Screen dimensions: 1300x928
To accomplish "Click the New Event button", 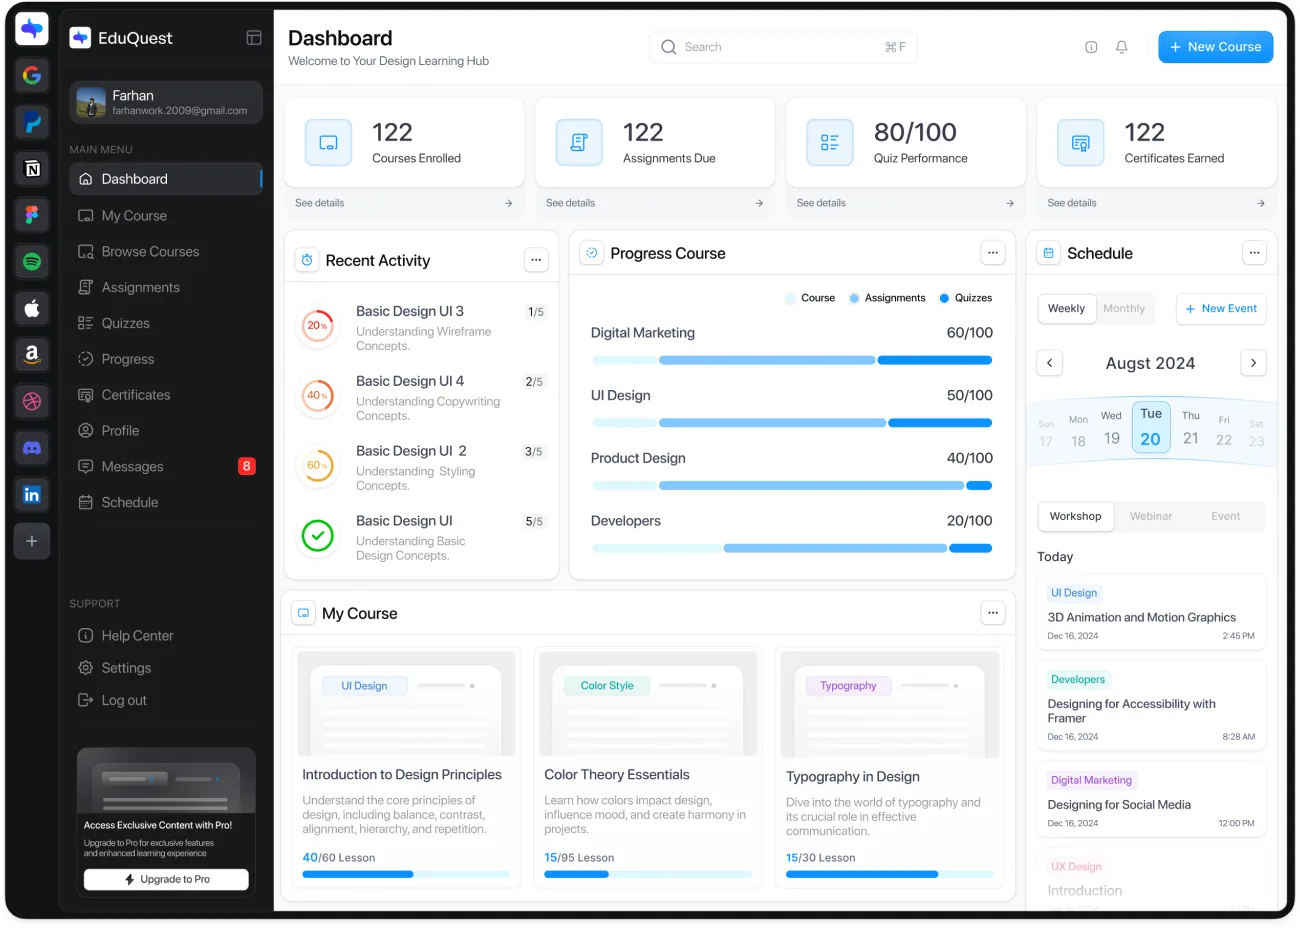I will (x=1221, y=309).
